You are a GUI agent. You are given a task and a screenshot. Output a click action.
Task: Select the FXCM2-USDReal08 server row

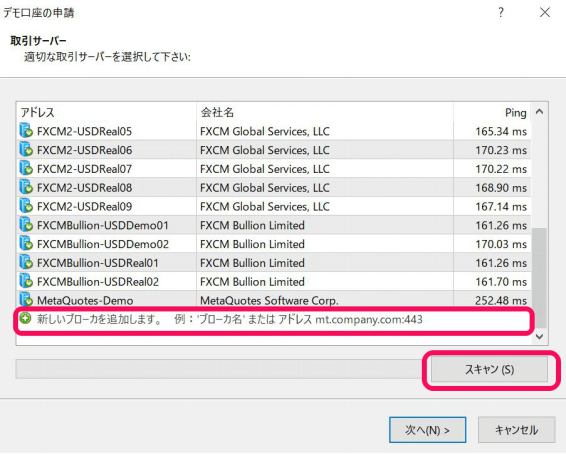point(274,187)
